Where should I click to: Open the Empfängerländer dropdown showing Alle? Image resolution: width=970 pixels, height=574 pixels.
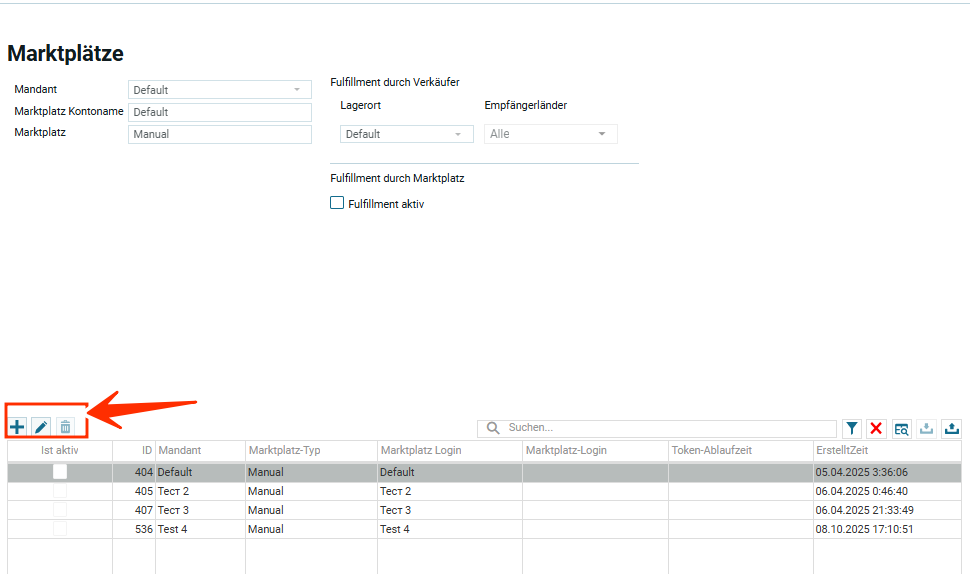pyautogui.click(x=550, y=134)
